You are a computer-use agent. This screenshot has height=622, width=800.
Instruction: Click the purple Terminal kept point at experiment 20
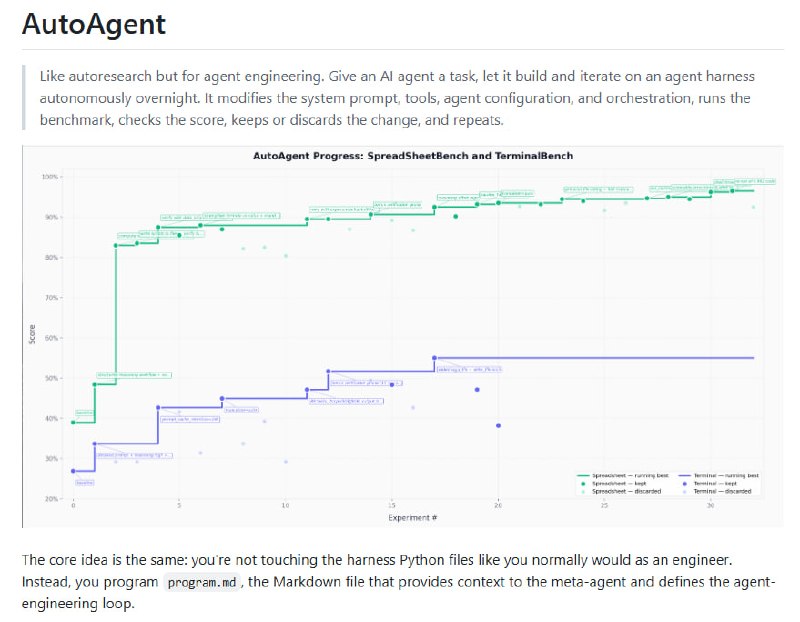tap(498, 426)
